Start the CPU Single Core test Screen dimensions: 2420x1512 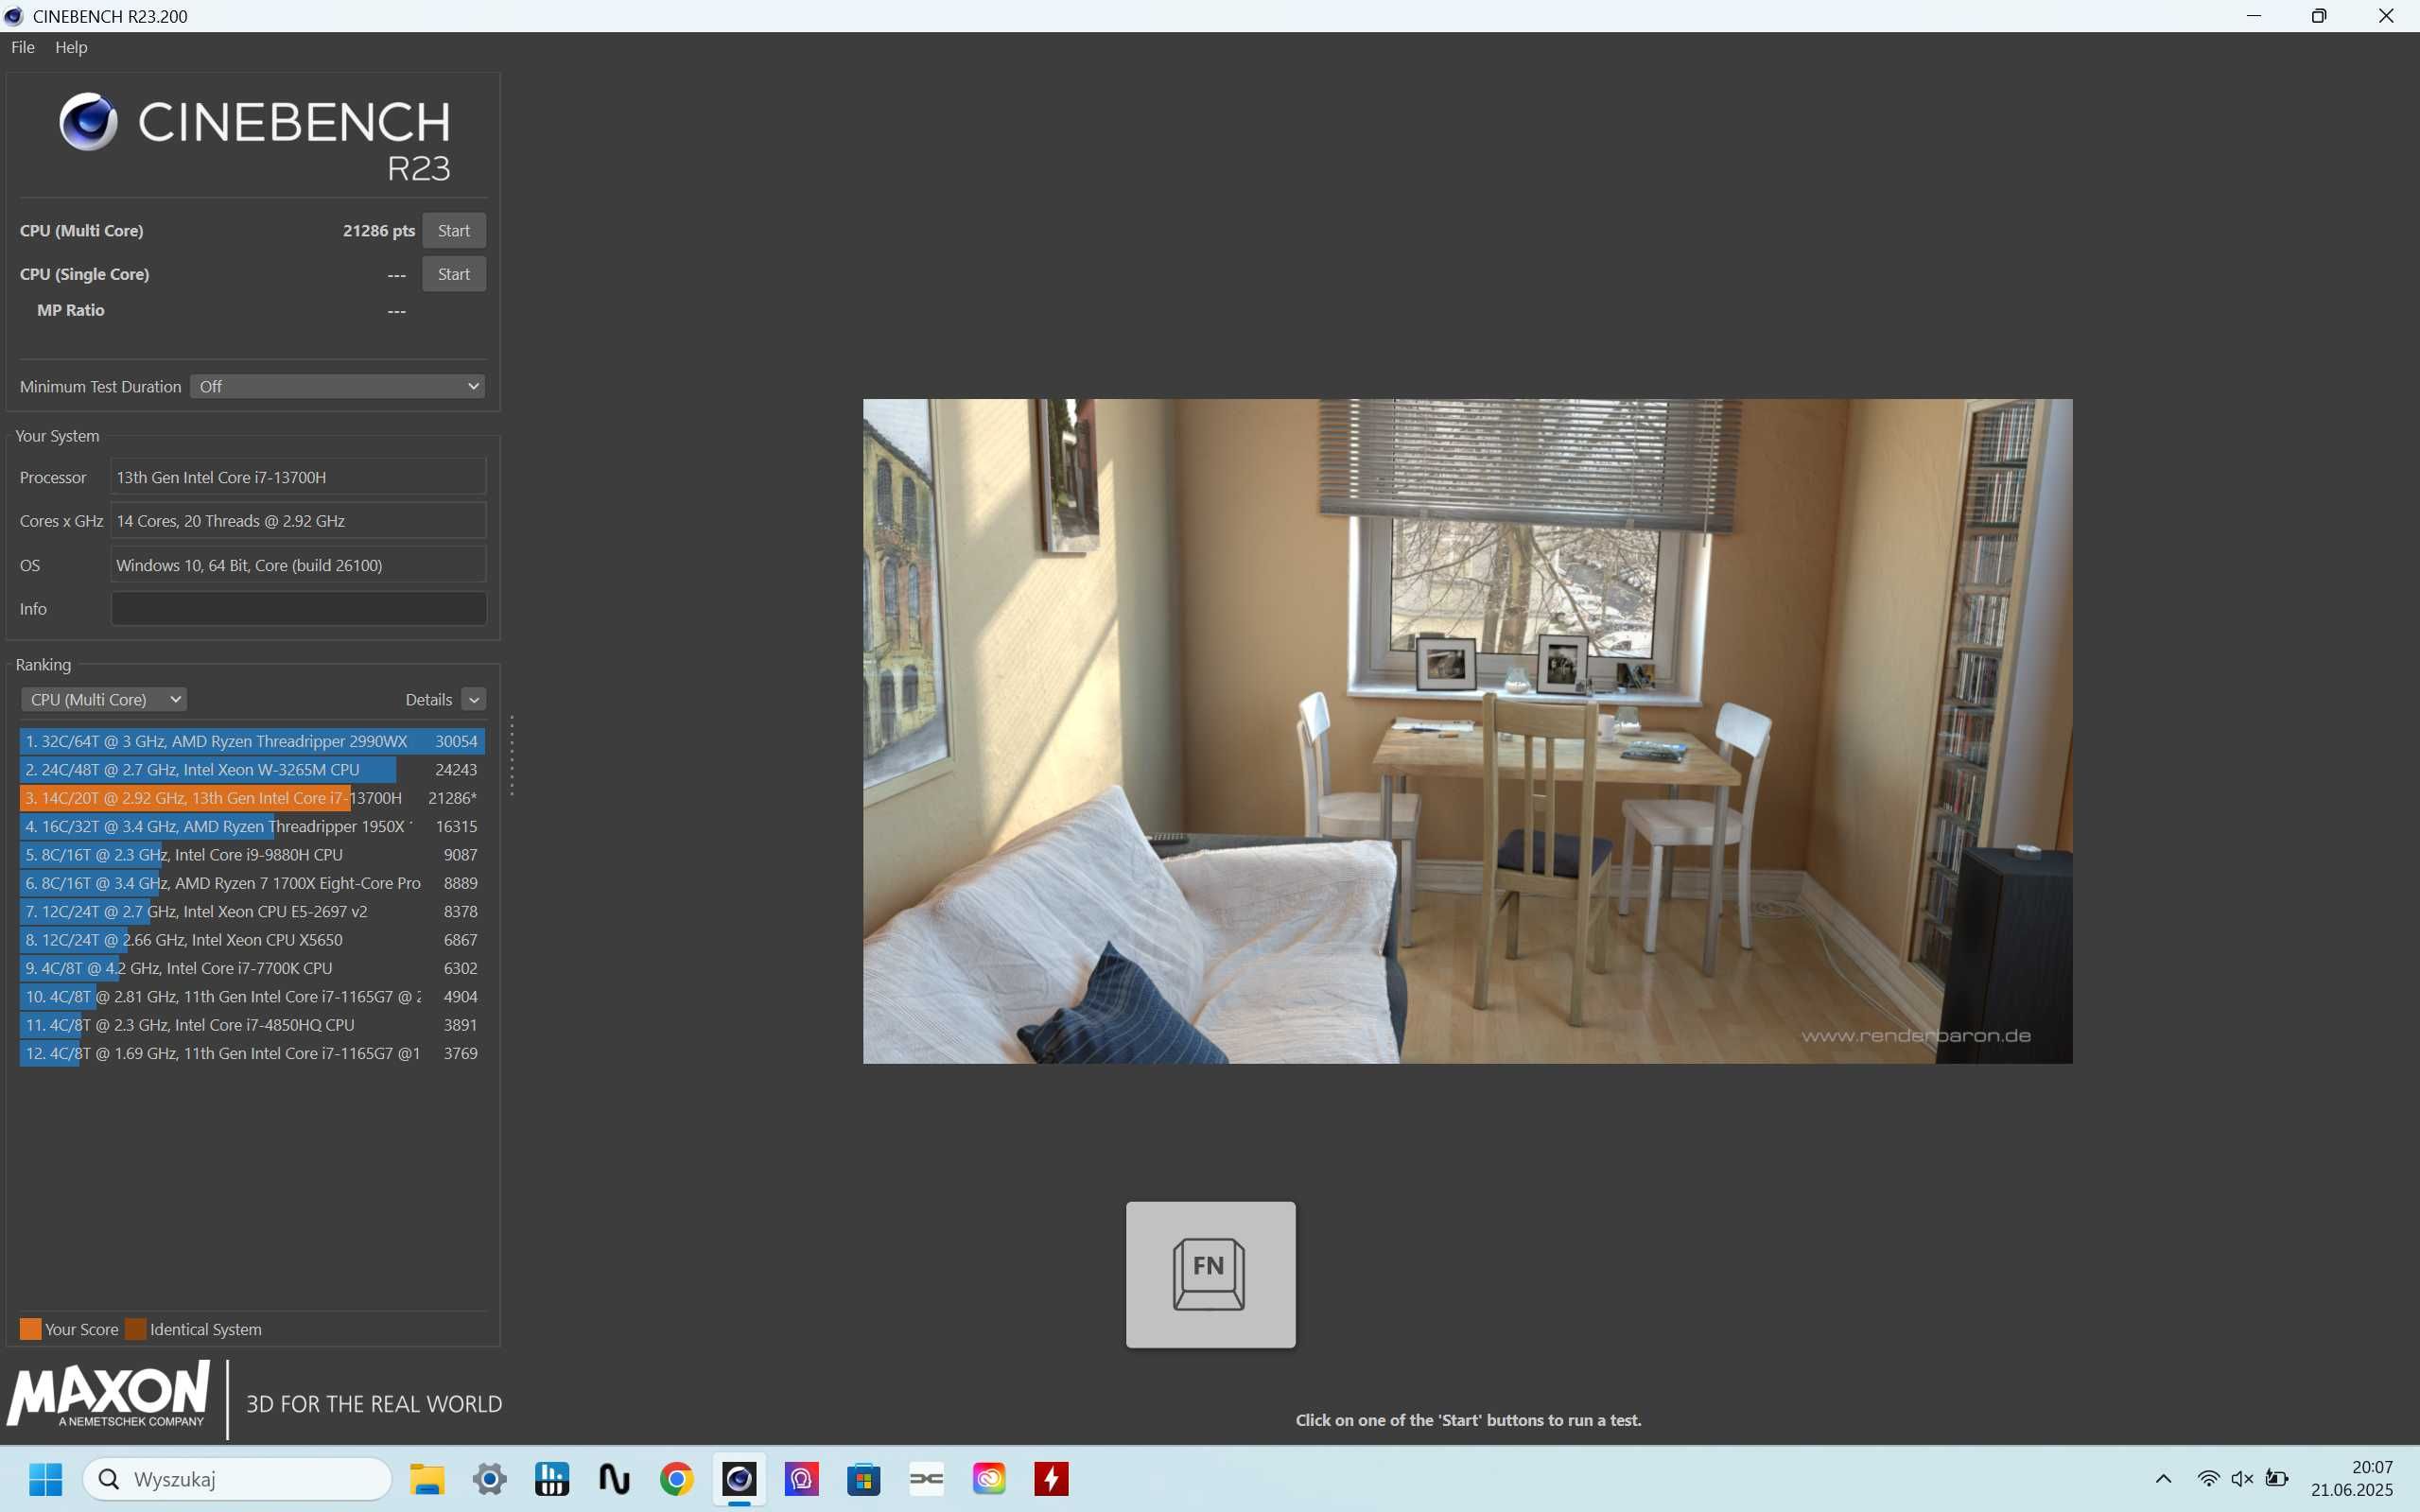point(454,274)
